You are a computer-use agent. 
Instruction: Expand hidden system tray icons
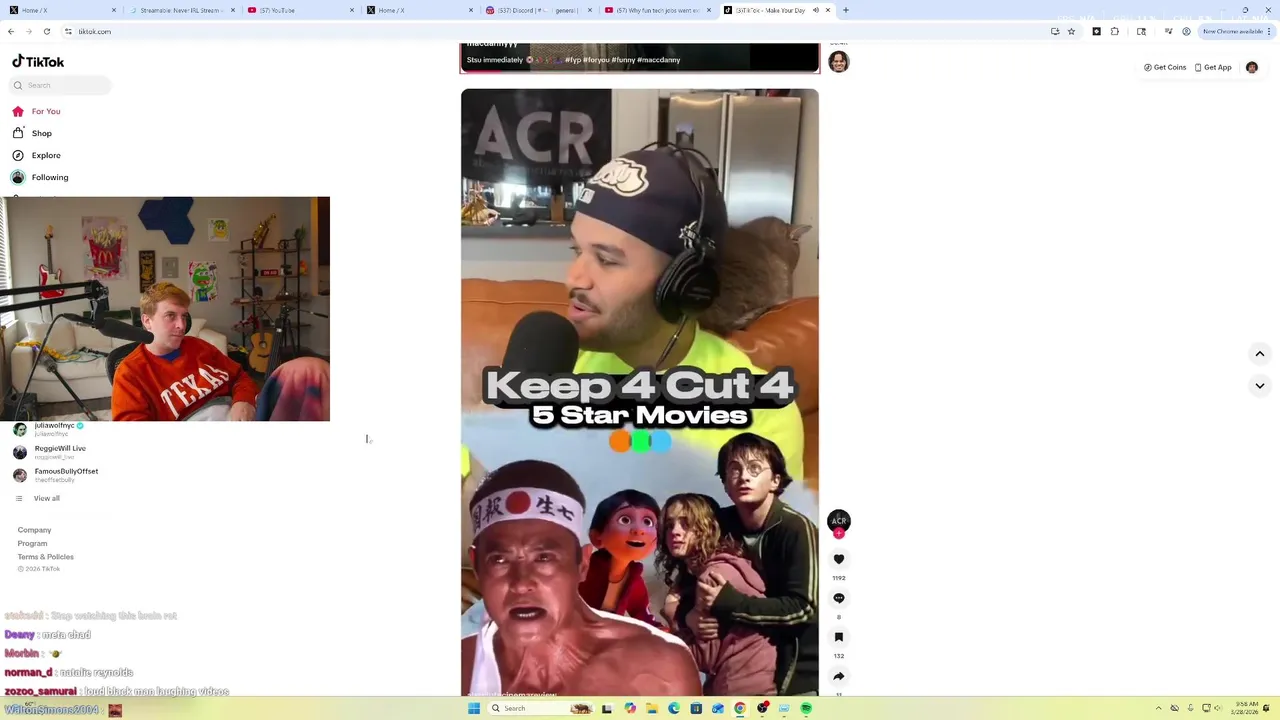pyautogui.click(x=1159, y=708)
